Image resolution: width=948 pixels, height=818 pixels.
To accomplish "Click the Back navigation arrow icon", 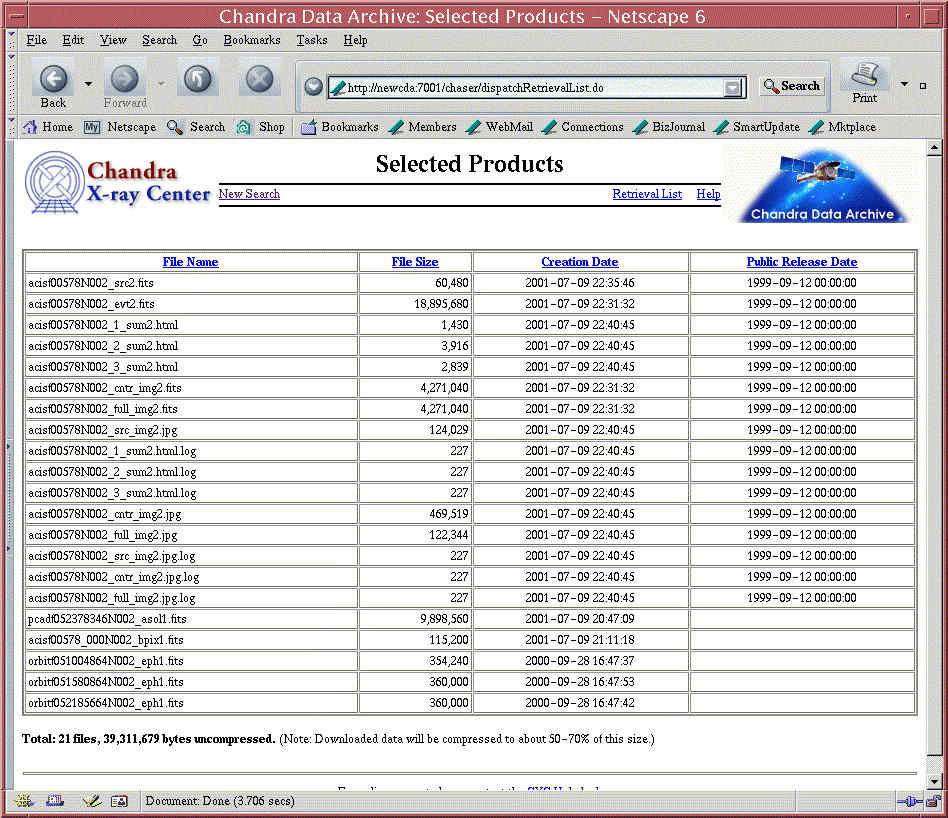I will click(54, 79).
